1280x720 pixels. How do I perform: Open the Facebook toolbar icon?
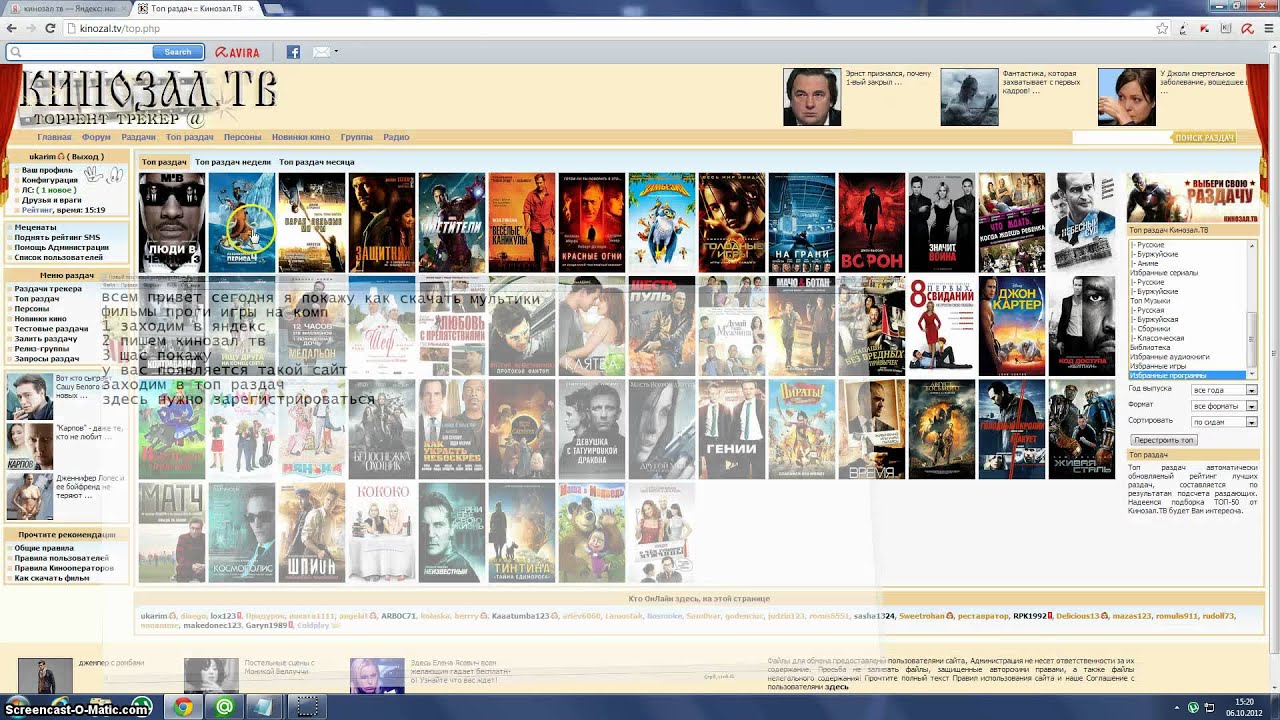coord(293,52)
